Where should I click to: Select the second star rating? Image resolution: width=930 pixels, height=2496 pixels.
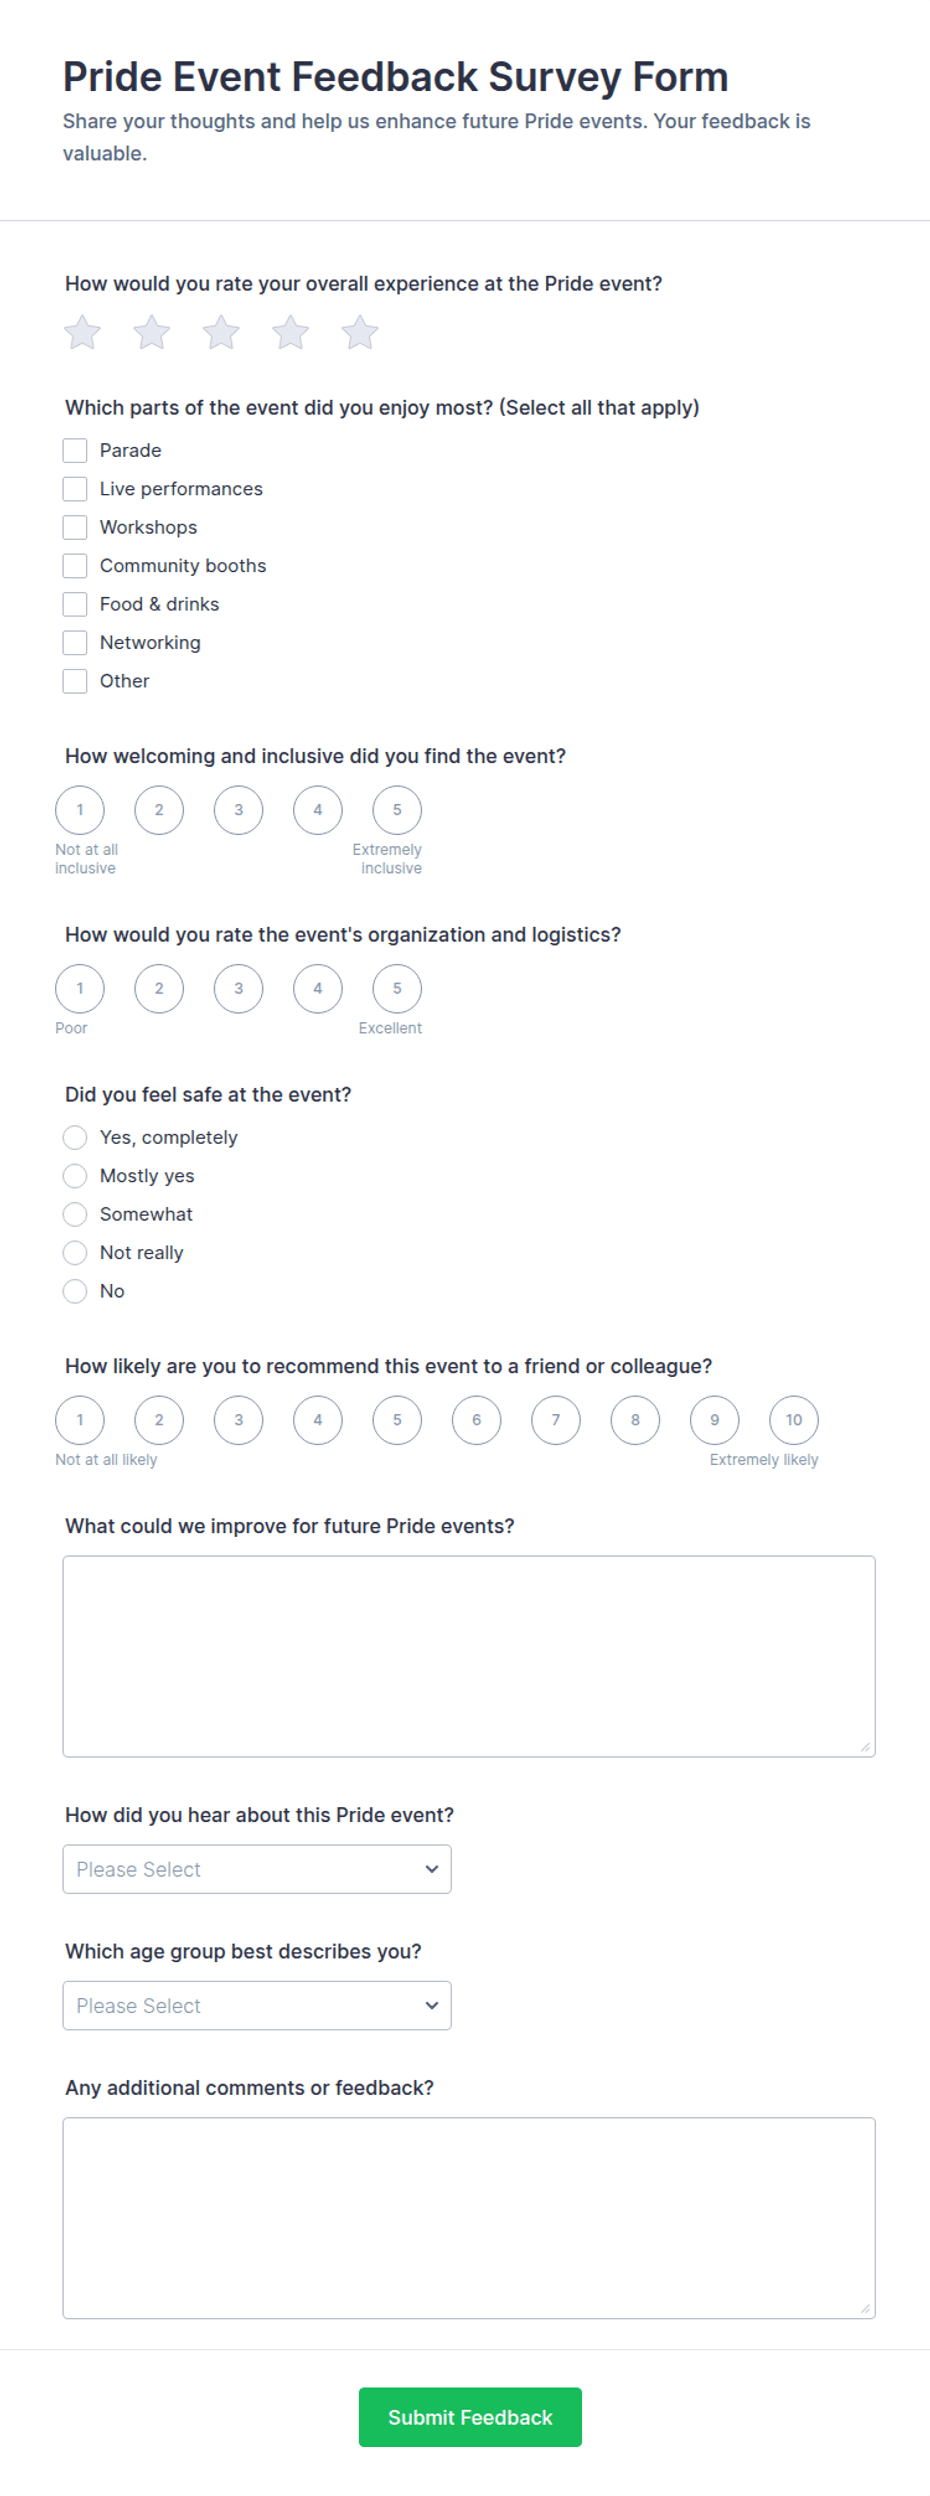tap(152, 332)
